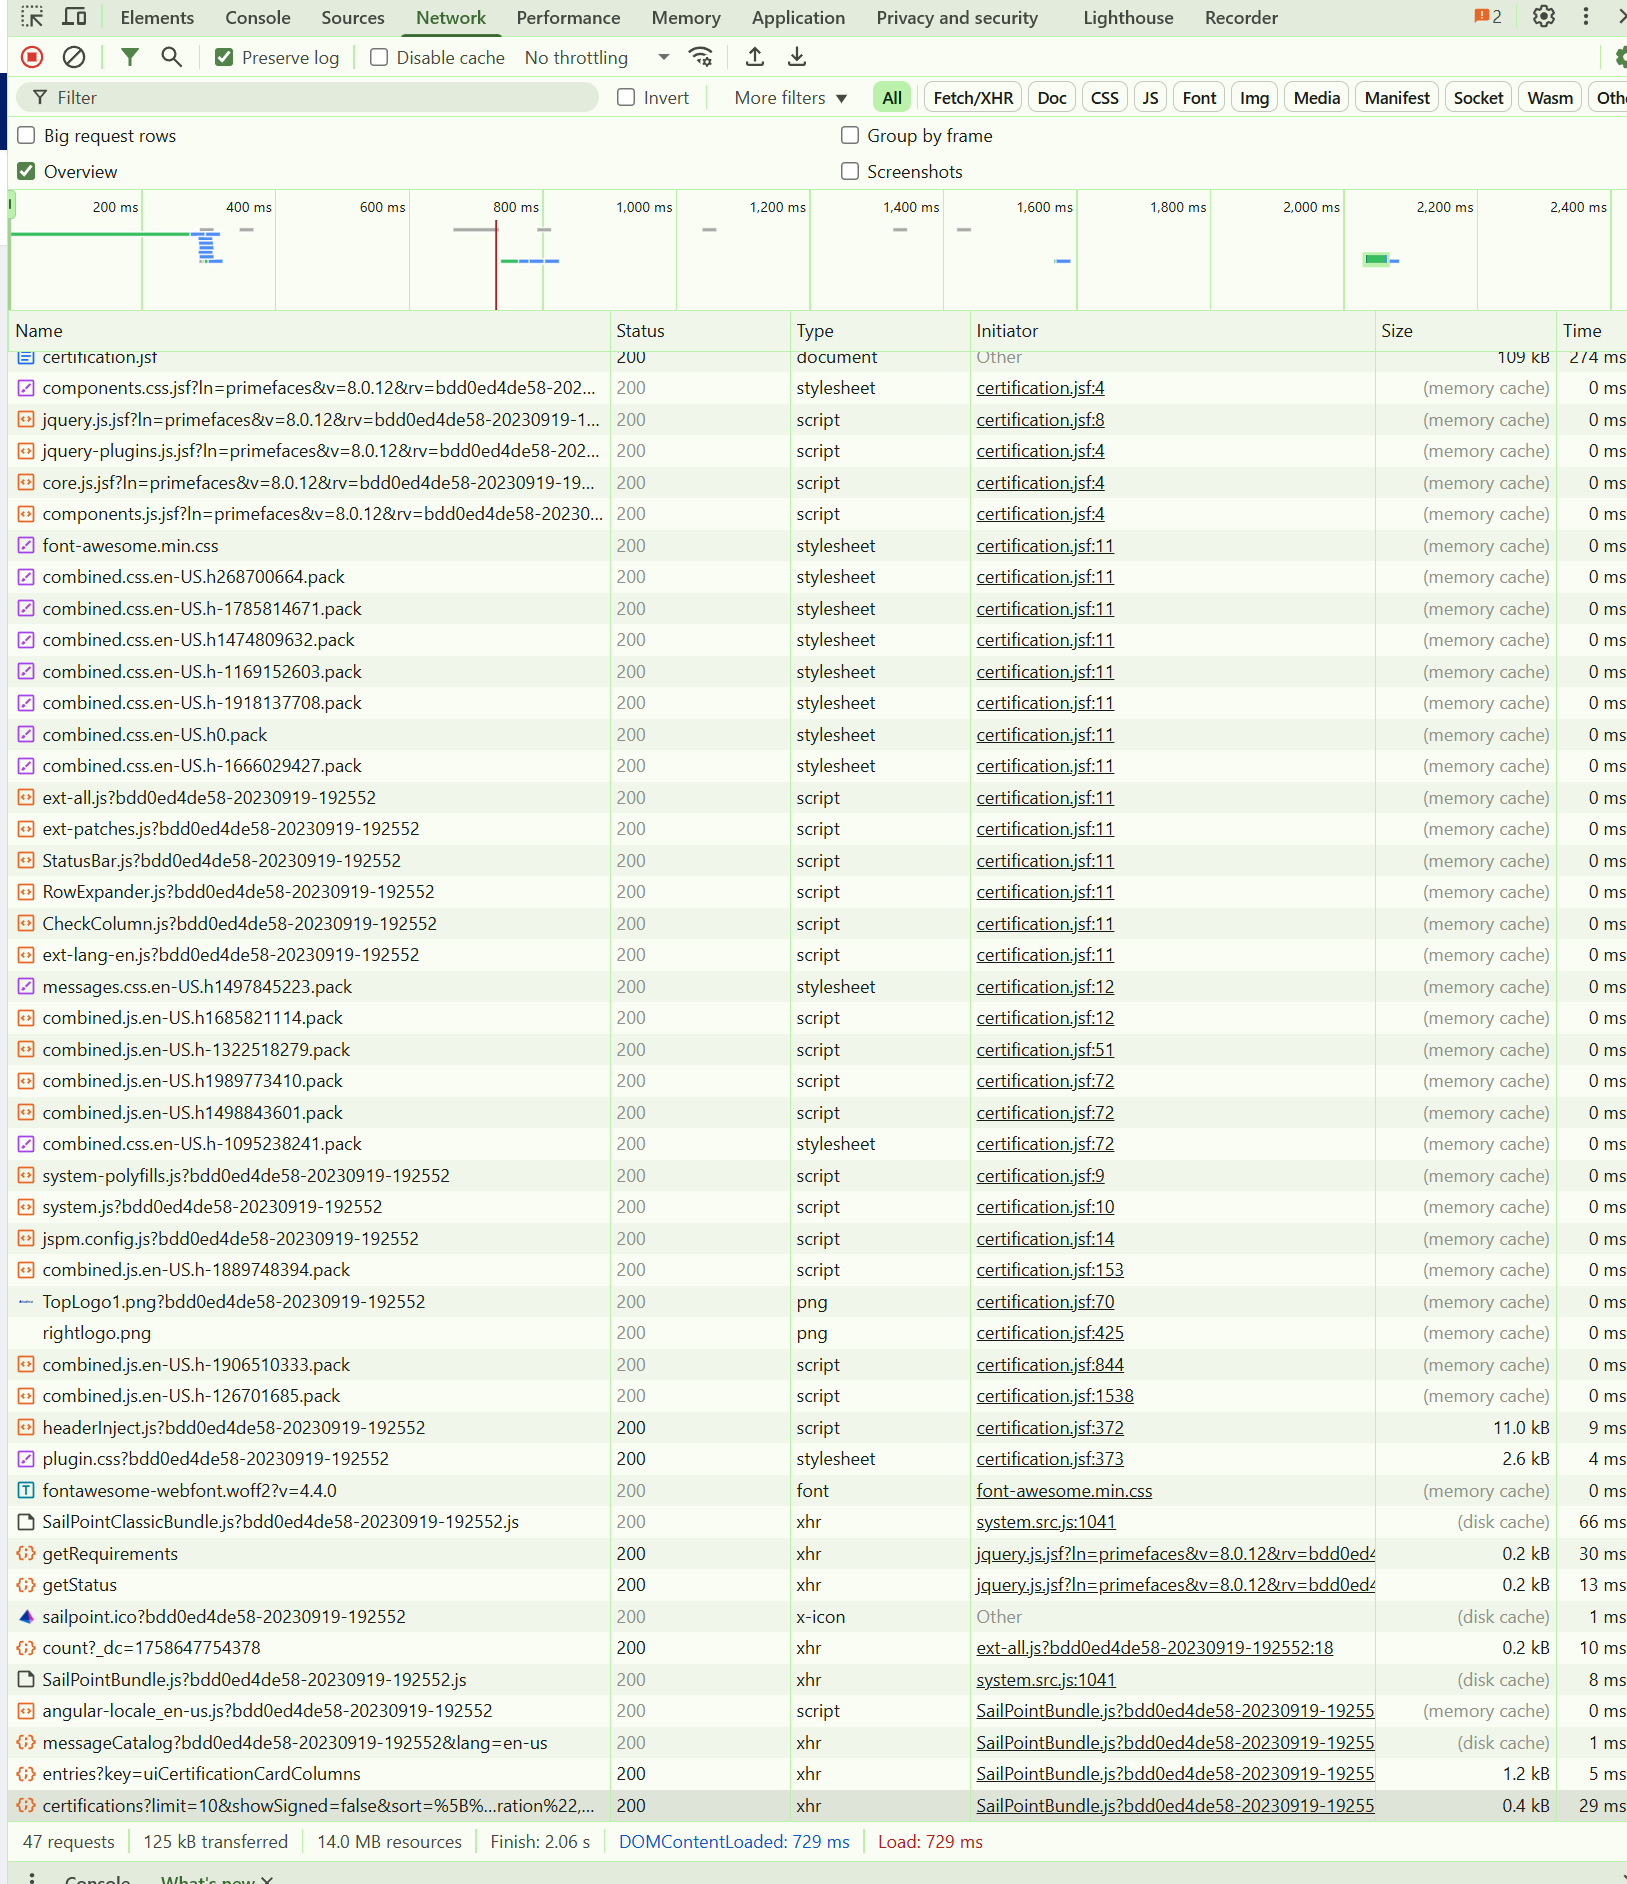Viewport: 1627px width, 1884px height.
Task: Open DevTools settings gear
Action: 1544,17
